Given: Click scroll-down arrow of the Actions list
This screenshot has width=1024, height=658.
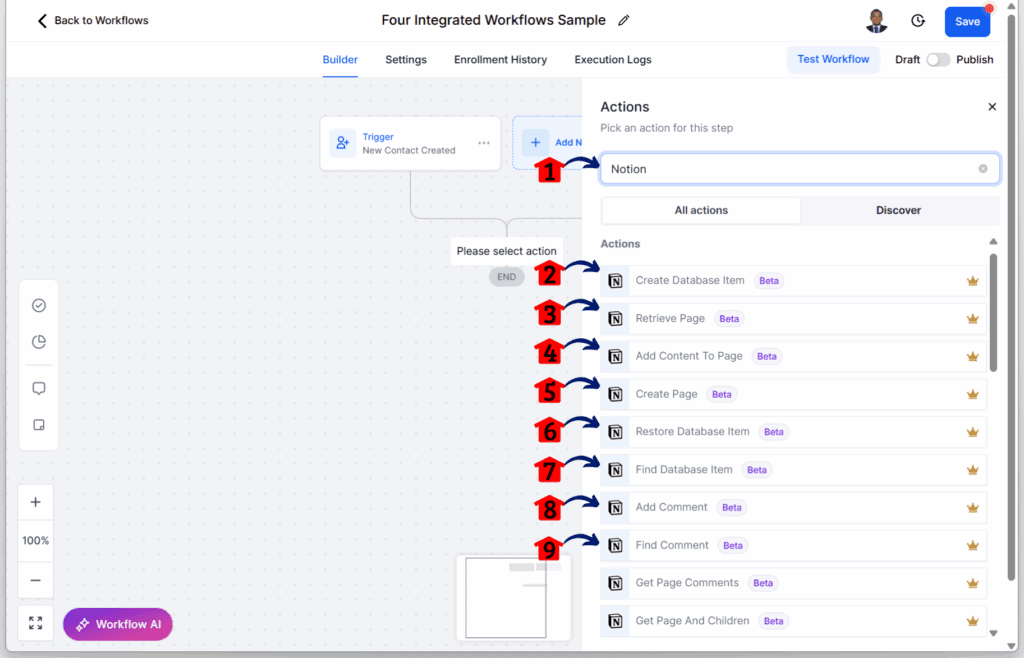Looking at the screenshot, I should click(x=993, y=633).
